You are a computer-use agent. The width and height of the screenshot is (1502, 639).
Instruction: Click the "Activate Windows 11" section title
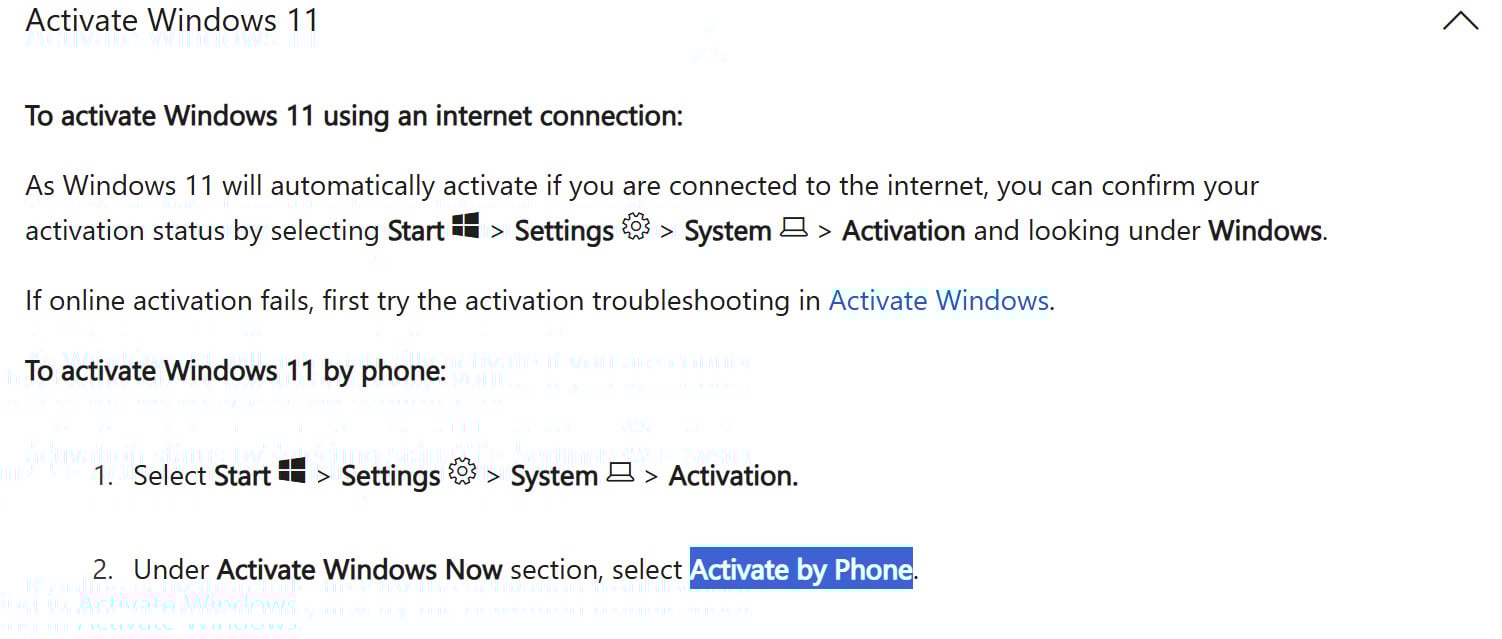[x=171, y=20]
